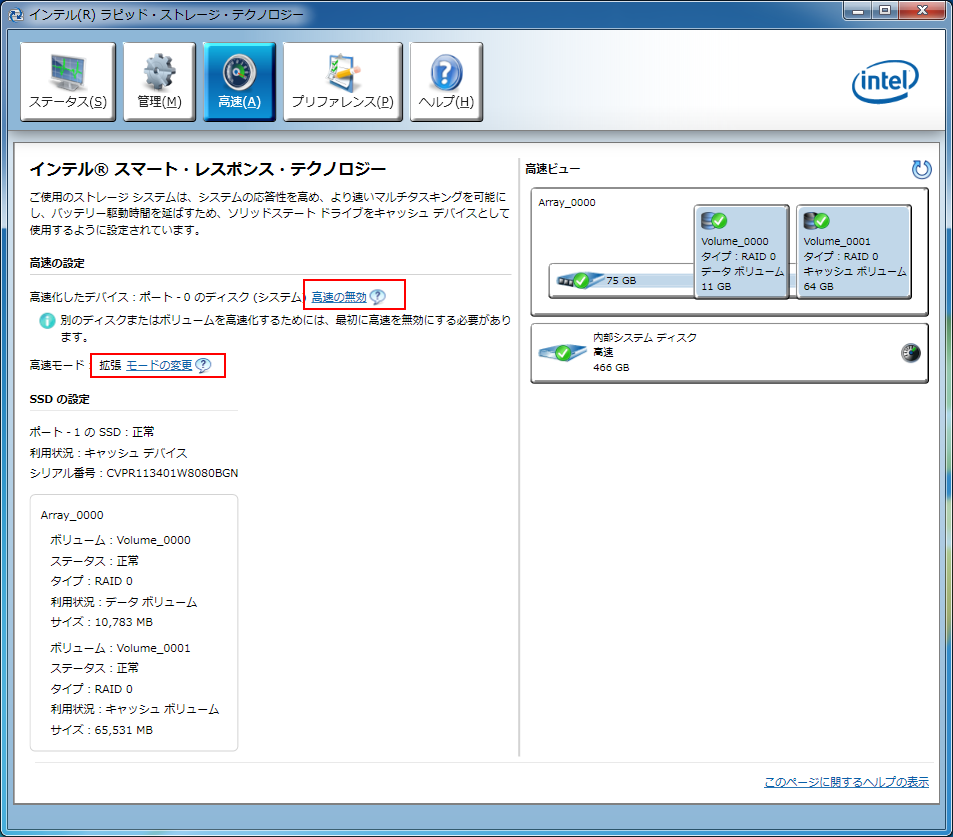This screenshot has height=837, width=953.
Task: Select the 高速(A) tab
Action: [x=239, y=82]
